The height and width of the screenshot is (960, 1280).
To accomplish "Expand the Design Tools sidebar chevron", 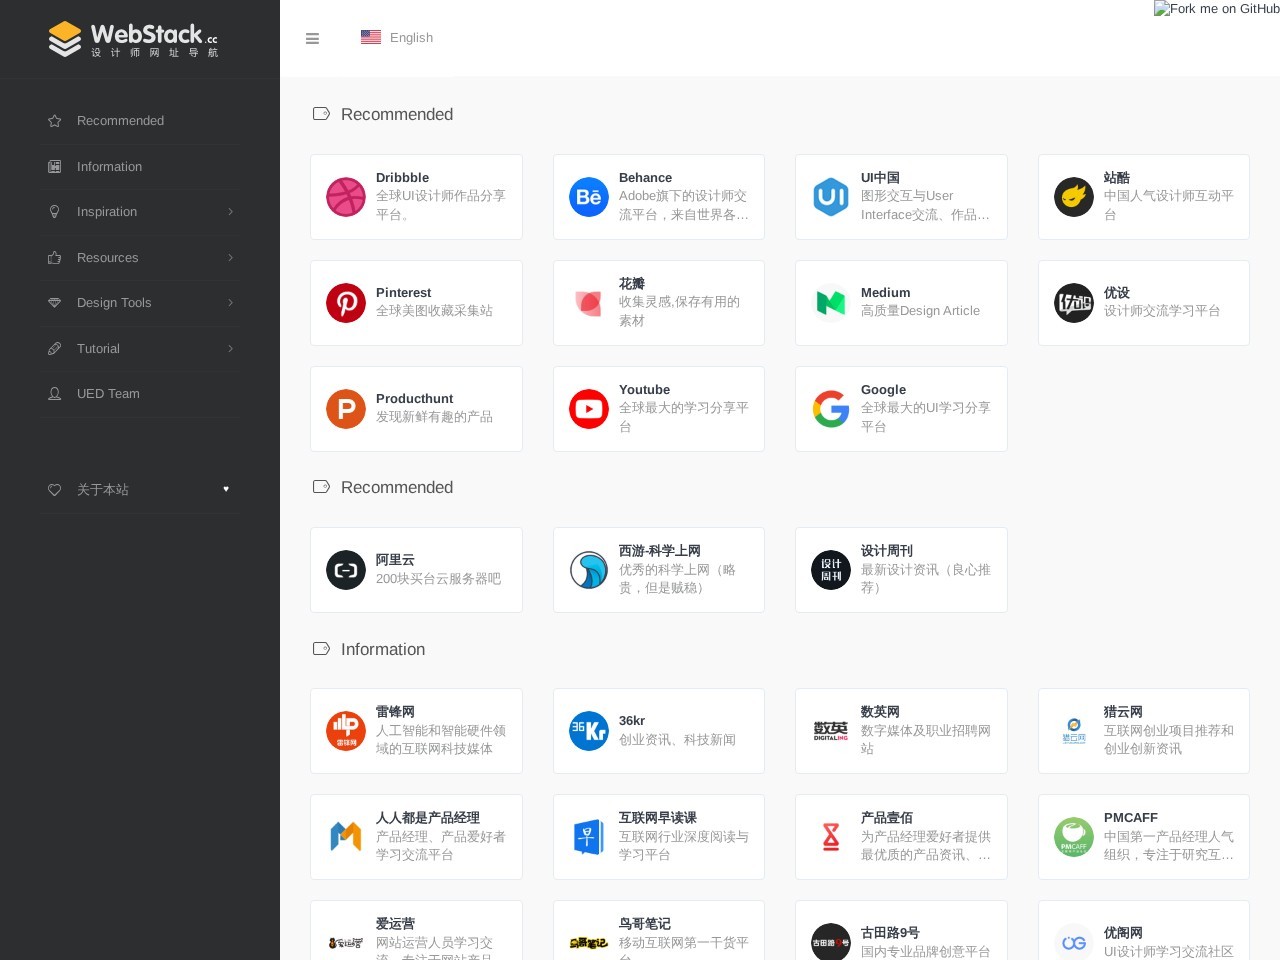I will click(x=230, y=303).
